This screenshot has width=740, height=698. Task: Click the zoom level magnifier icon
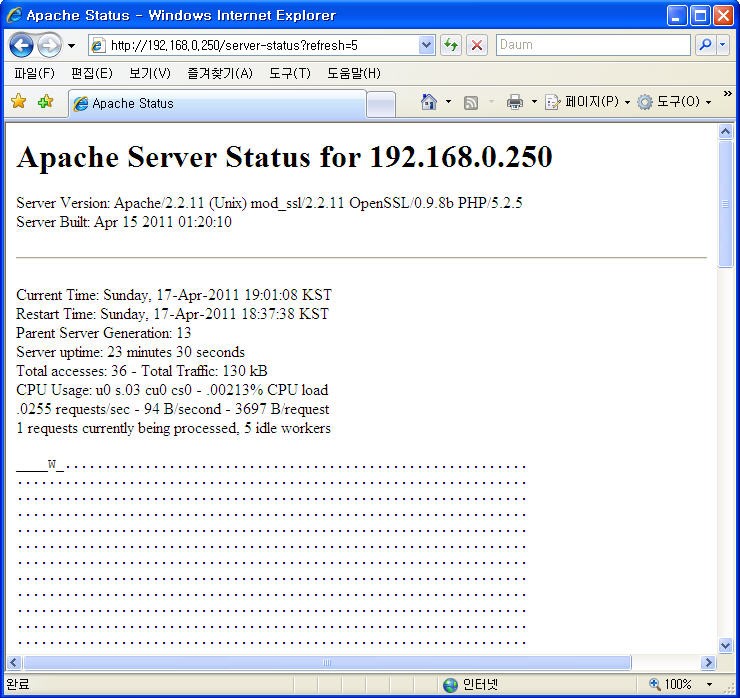(655, 684)
